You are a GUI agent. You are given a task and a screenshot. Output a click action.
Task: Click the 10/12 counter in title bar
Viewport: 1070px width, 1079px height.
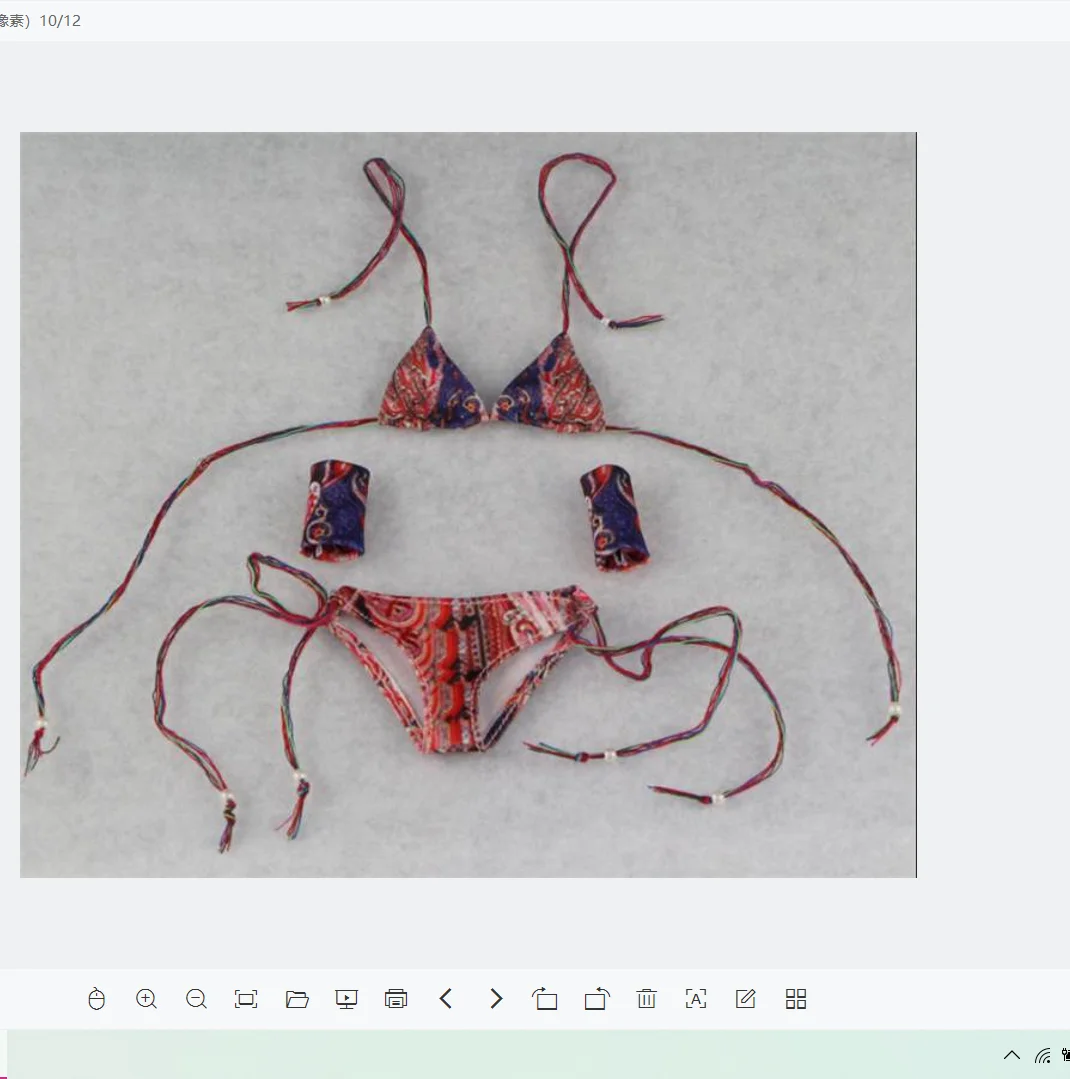pyautogui.click(x=60, y=21)
